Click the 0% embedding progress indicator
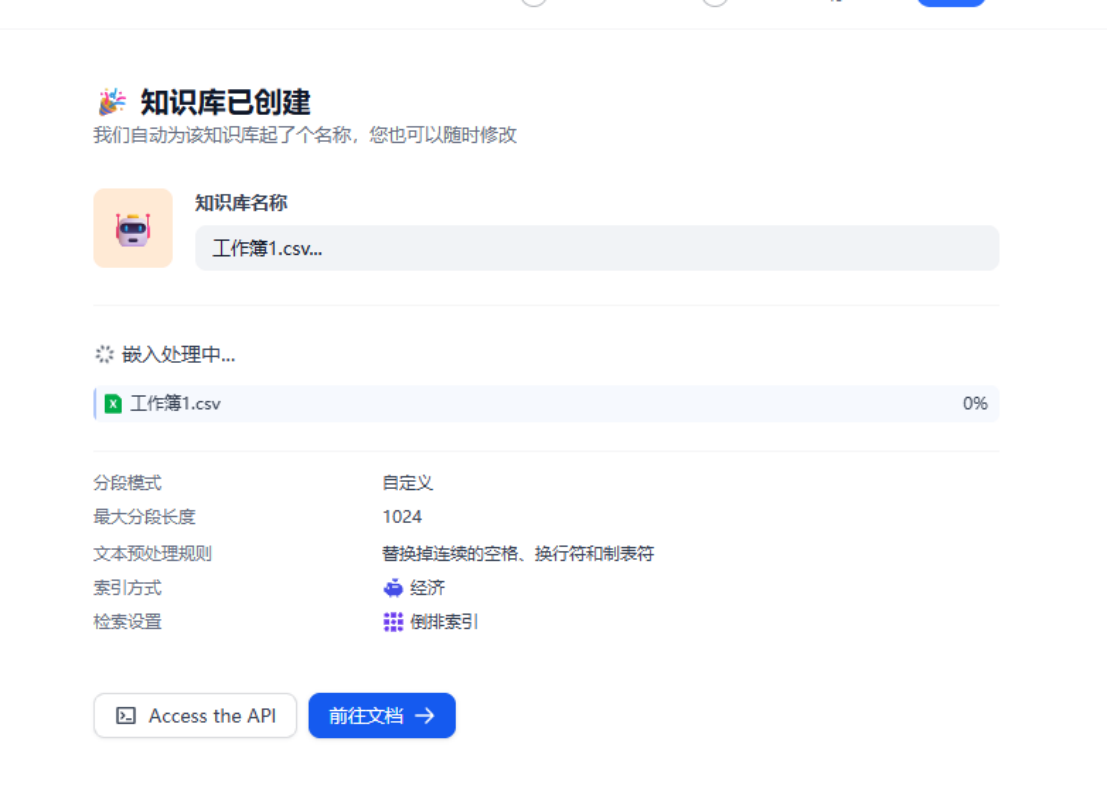This screenshot has height=809, width=1108. 974,404
